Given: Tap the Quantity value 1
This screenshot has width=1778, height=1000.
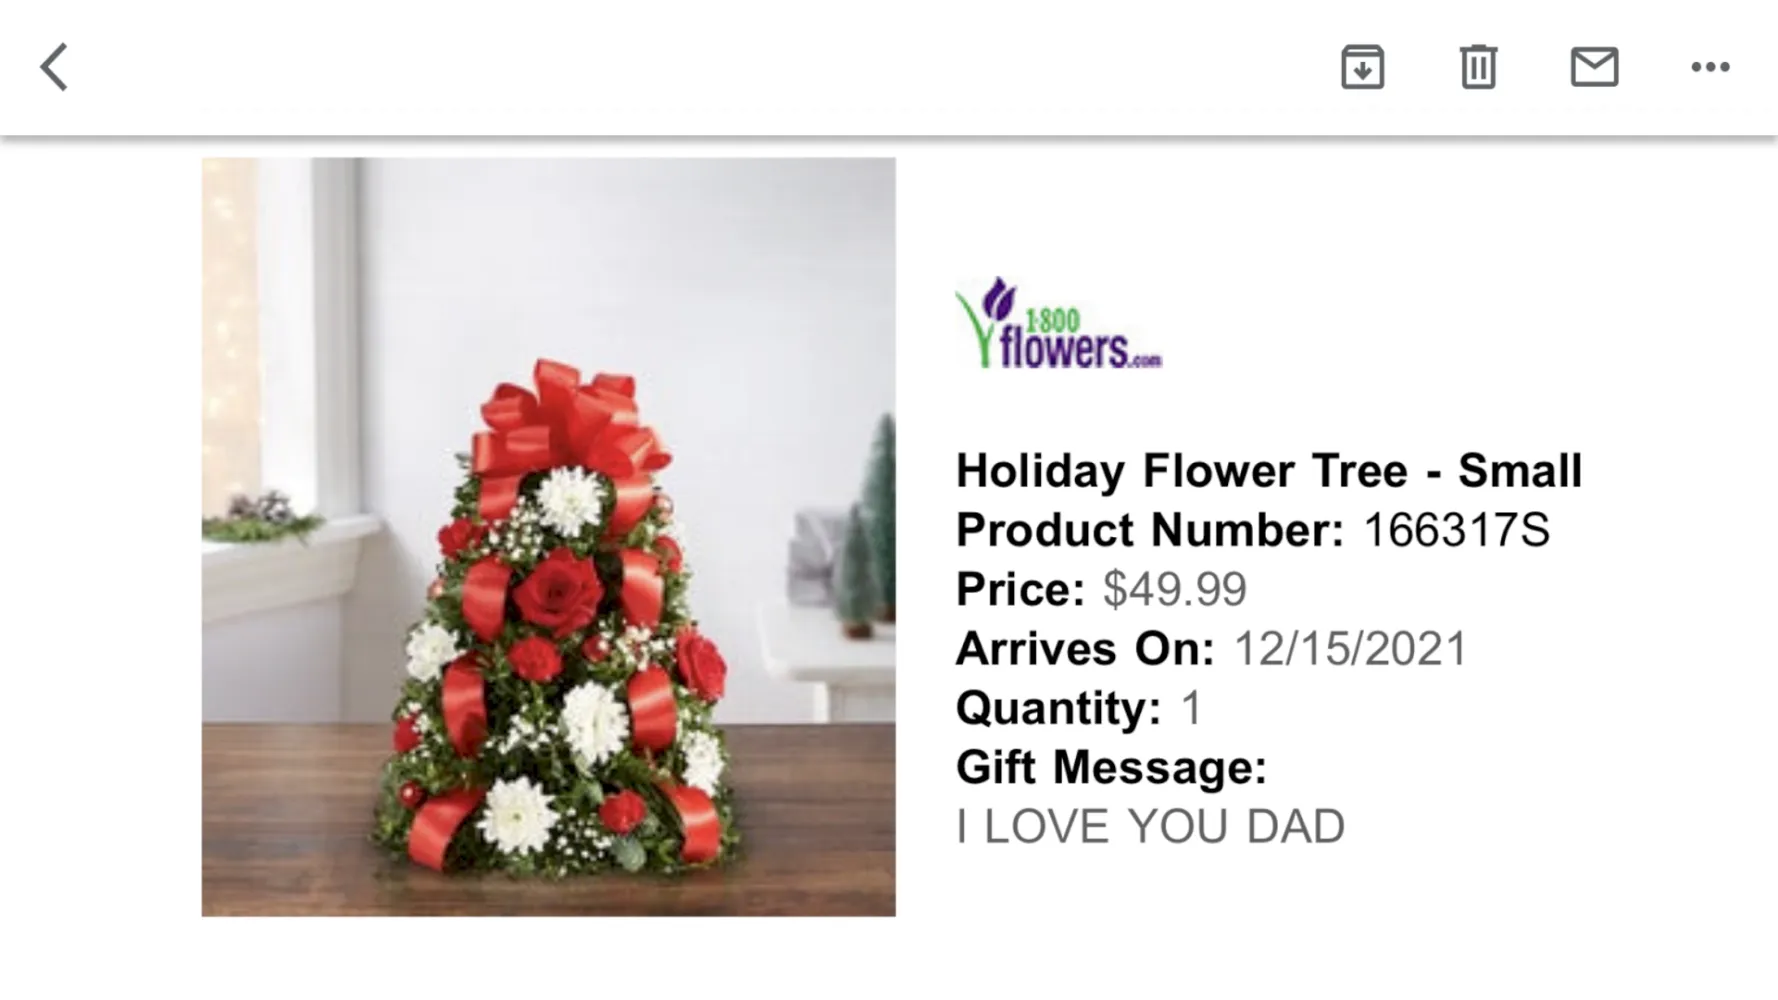Looking at the screenshot, I should pyautogui.click(x=1191, y=708).
